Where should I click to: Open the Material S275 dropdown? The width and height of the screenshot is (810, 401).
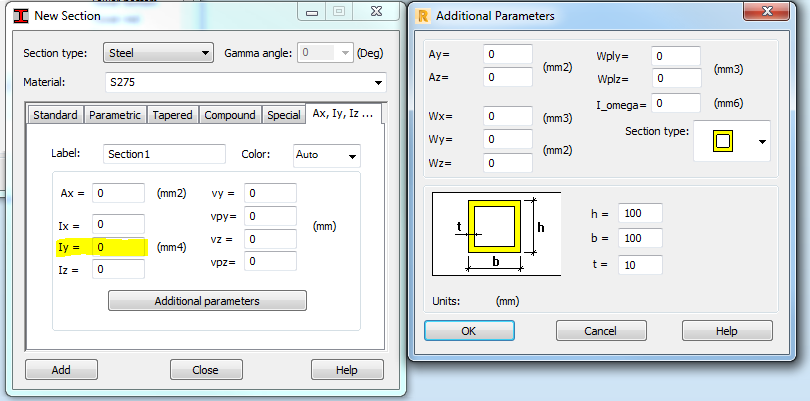(x=379, y=82)
